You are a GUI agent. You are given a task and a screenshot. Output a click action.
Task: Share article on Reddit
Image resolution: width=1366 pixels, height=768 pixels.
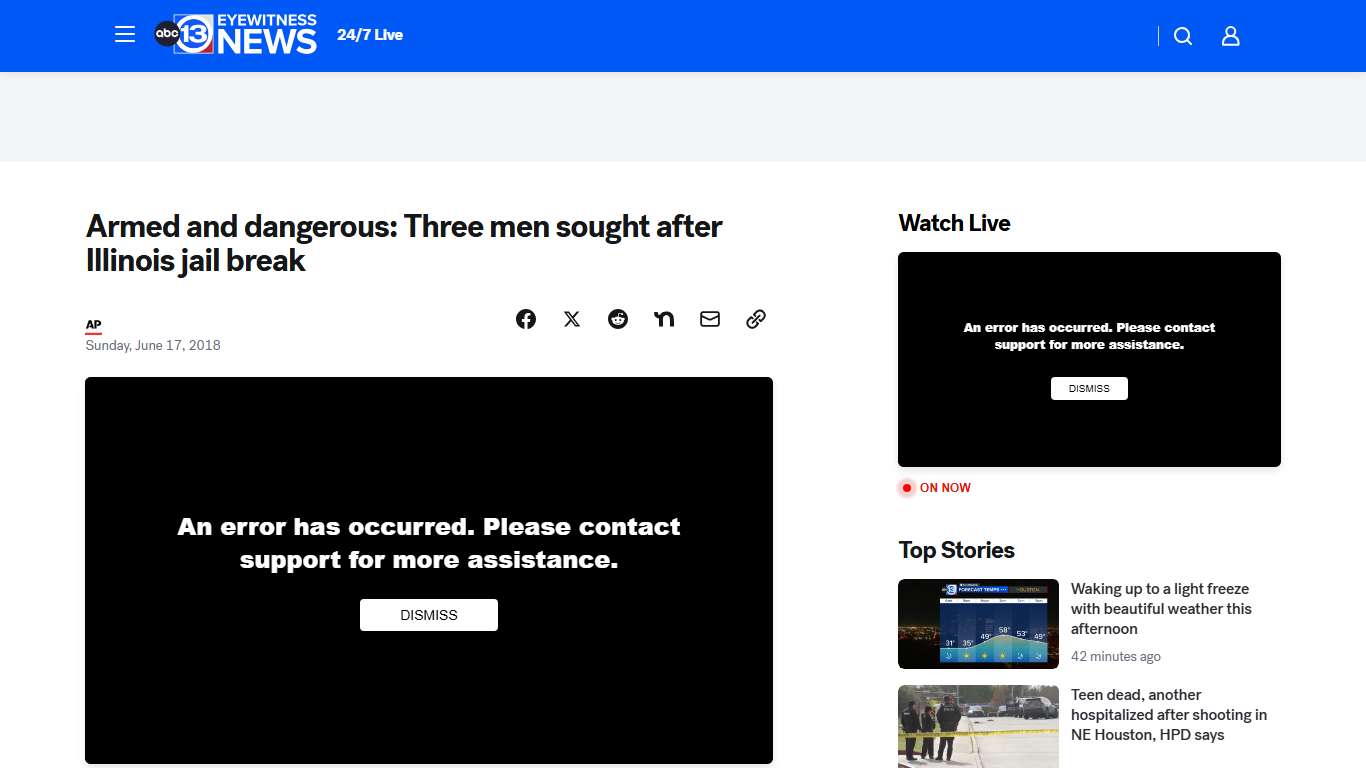618,319
